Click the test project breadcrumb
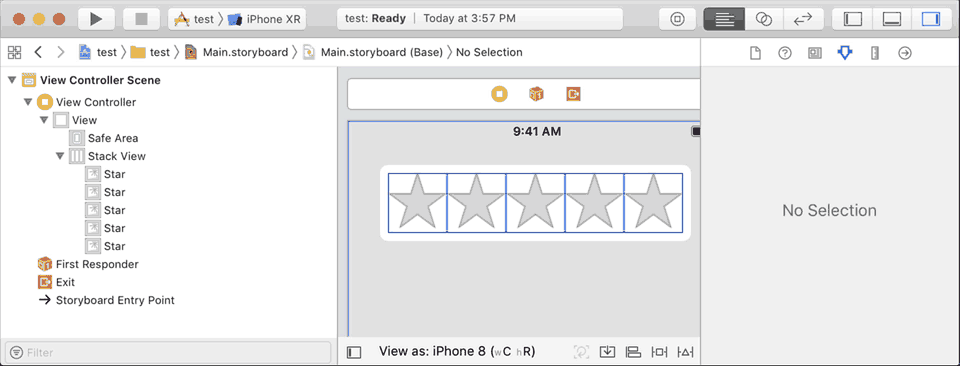Screen dimensions: 960x366 [97, 52]
